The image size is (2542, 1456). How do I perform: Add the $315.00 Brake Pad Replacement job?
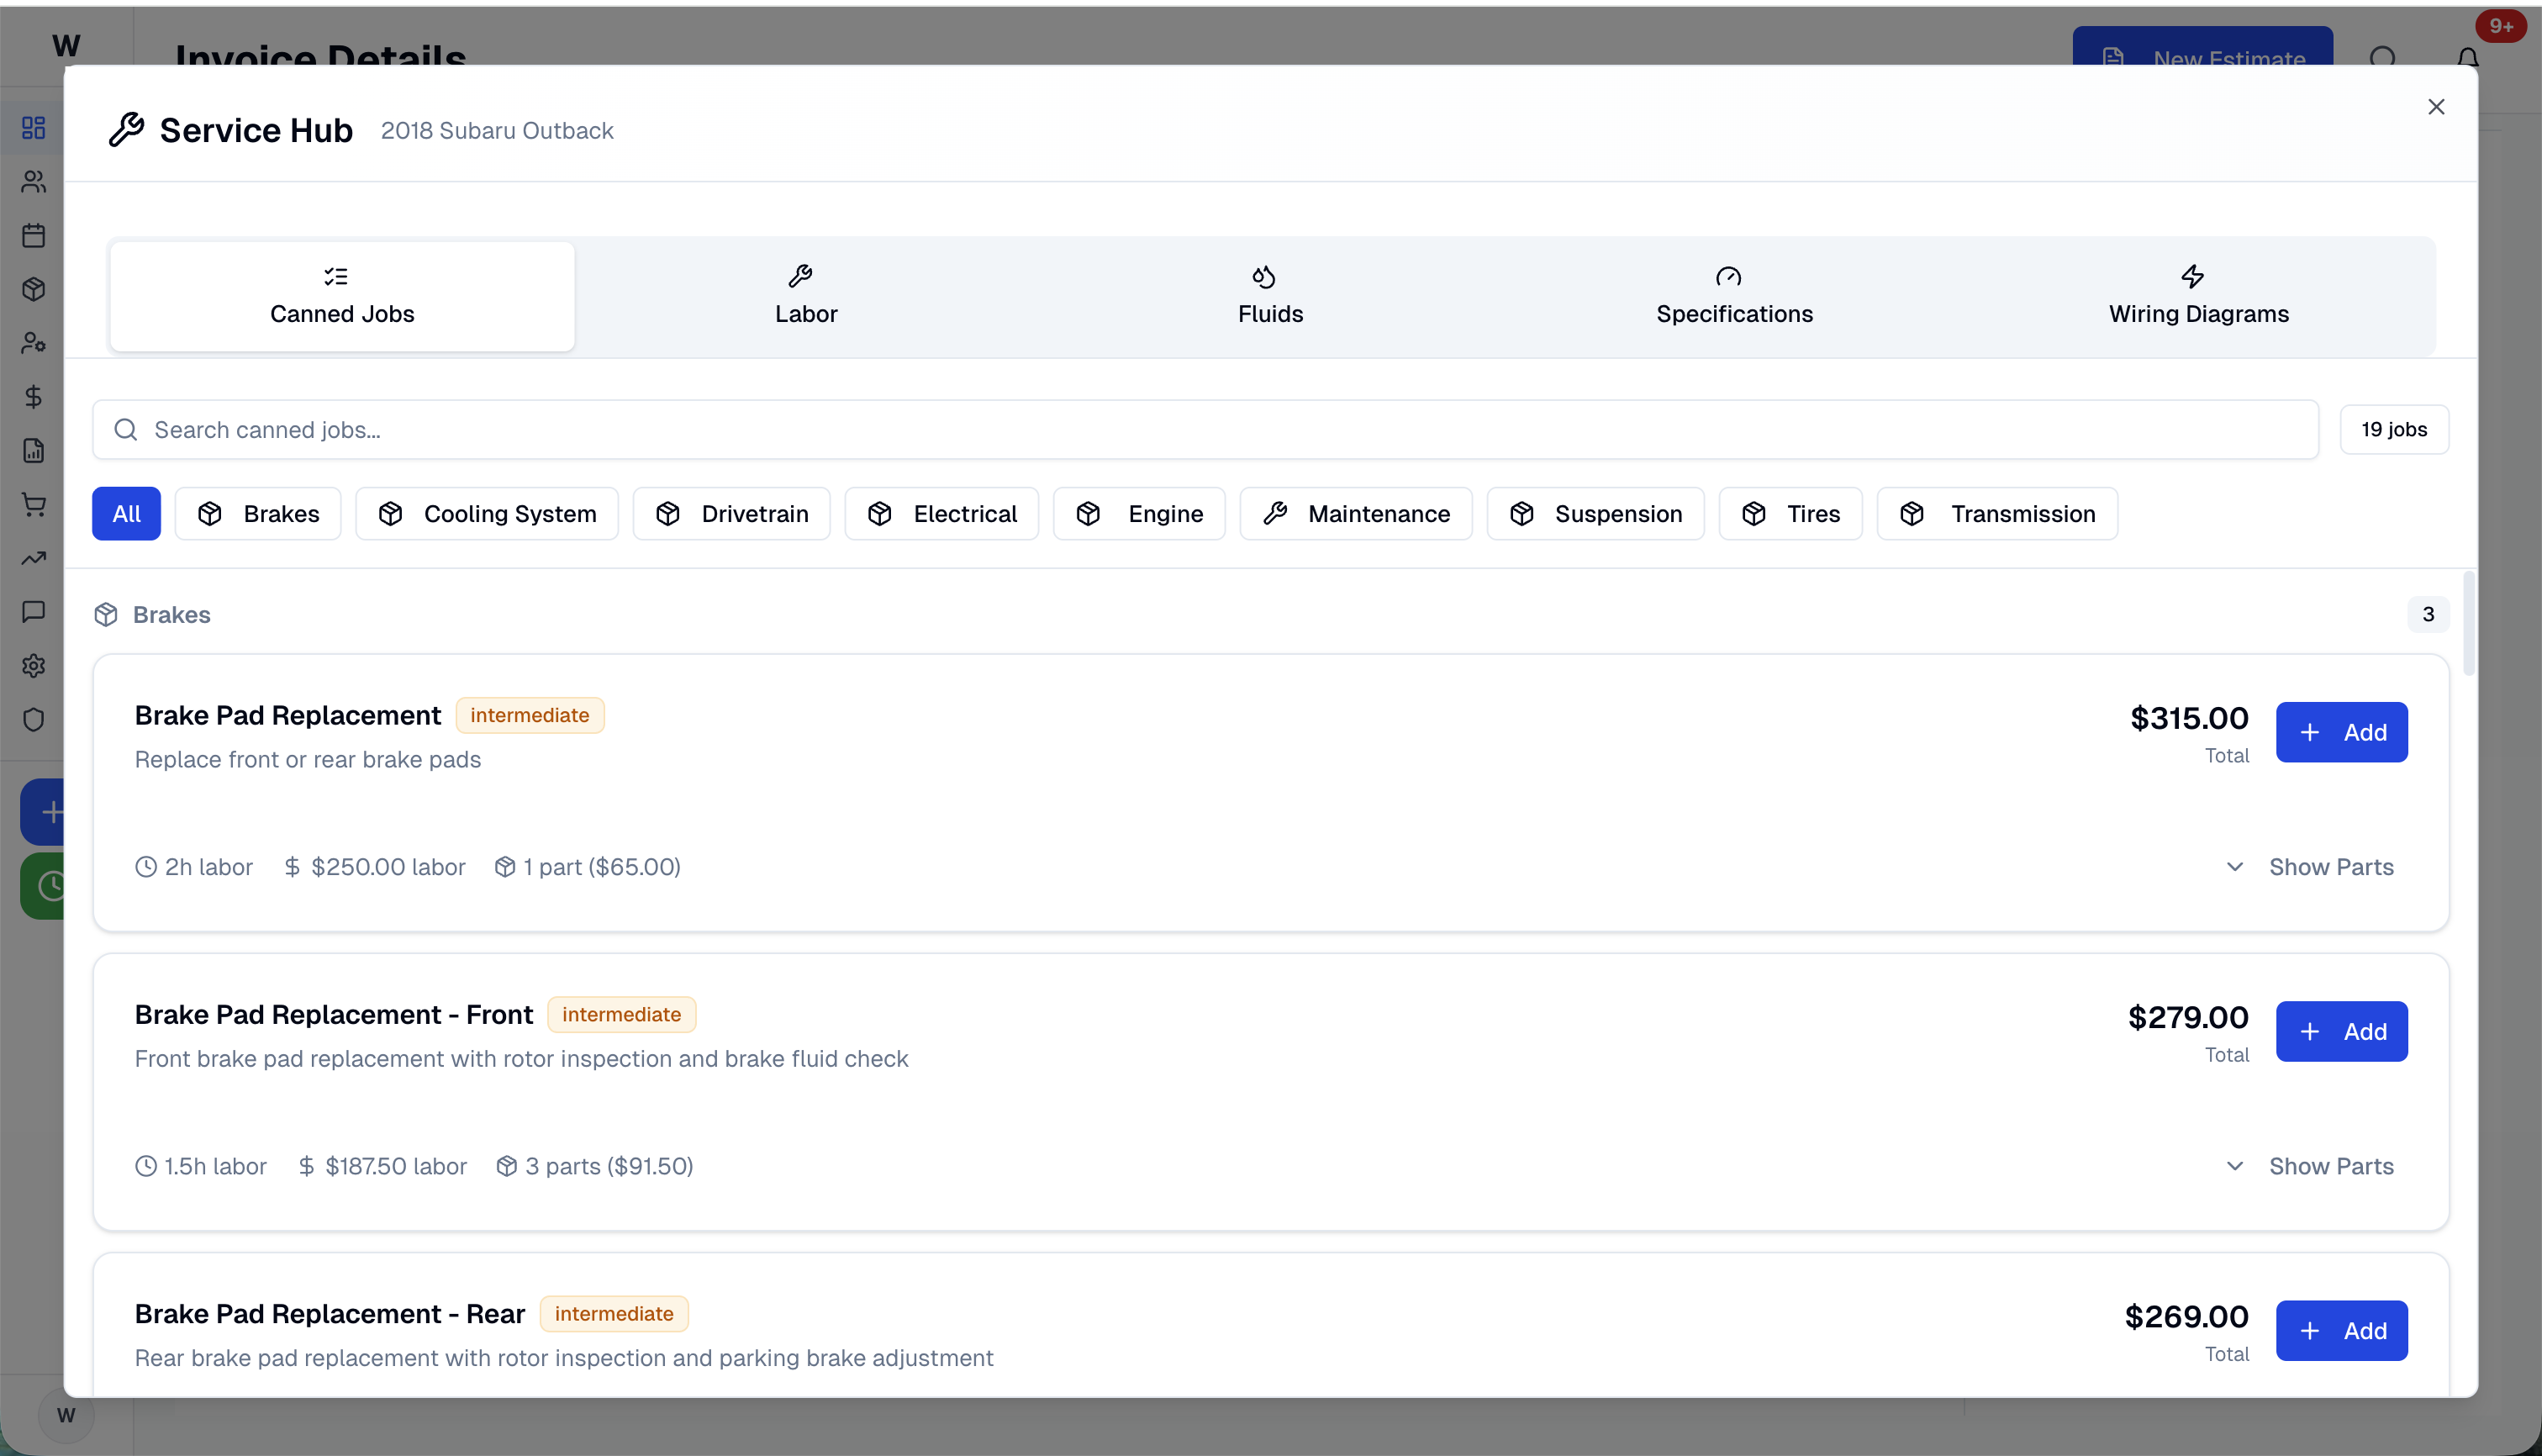pos(2342,732)
